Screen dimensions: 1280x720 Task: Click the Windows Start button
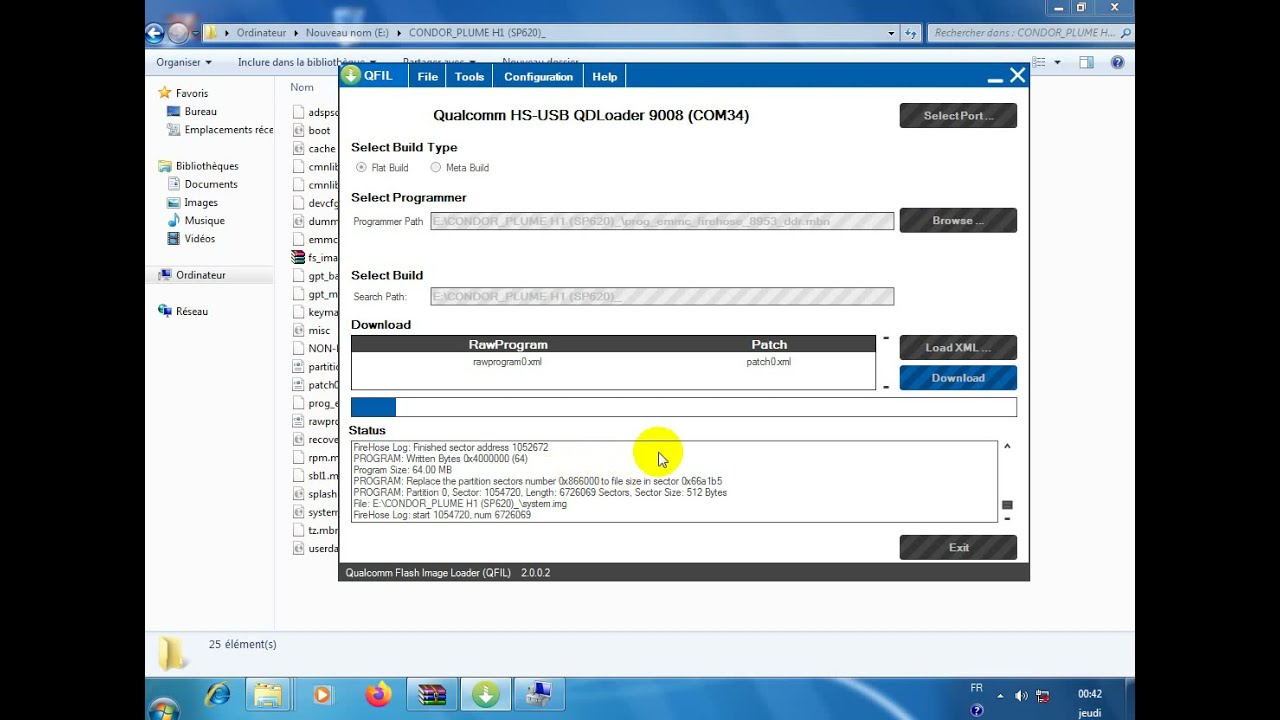pyautogui.click(x=164, y=709)
